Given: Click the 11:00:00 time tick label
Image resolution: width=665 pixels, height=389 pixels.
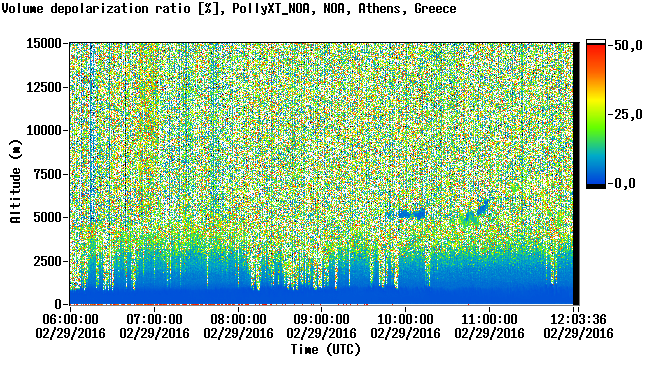Looking at the screenshot, I should click(x=489, y=319).
